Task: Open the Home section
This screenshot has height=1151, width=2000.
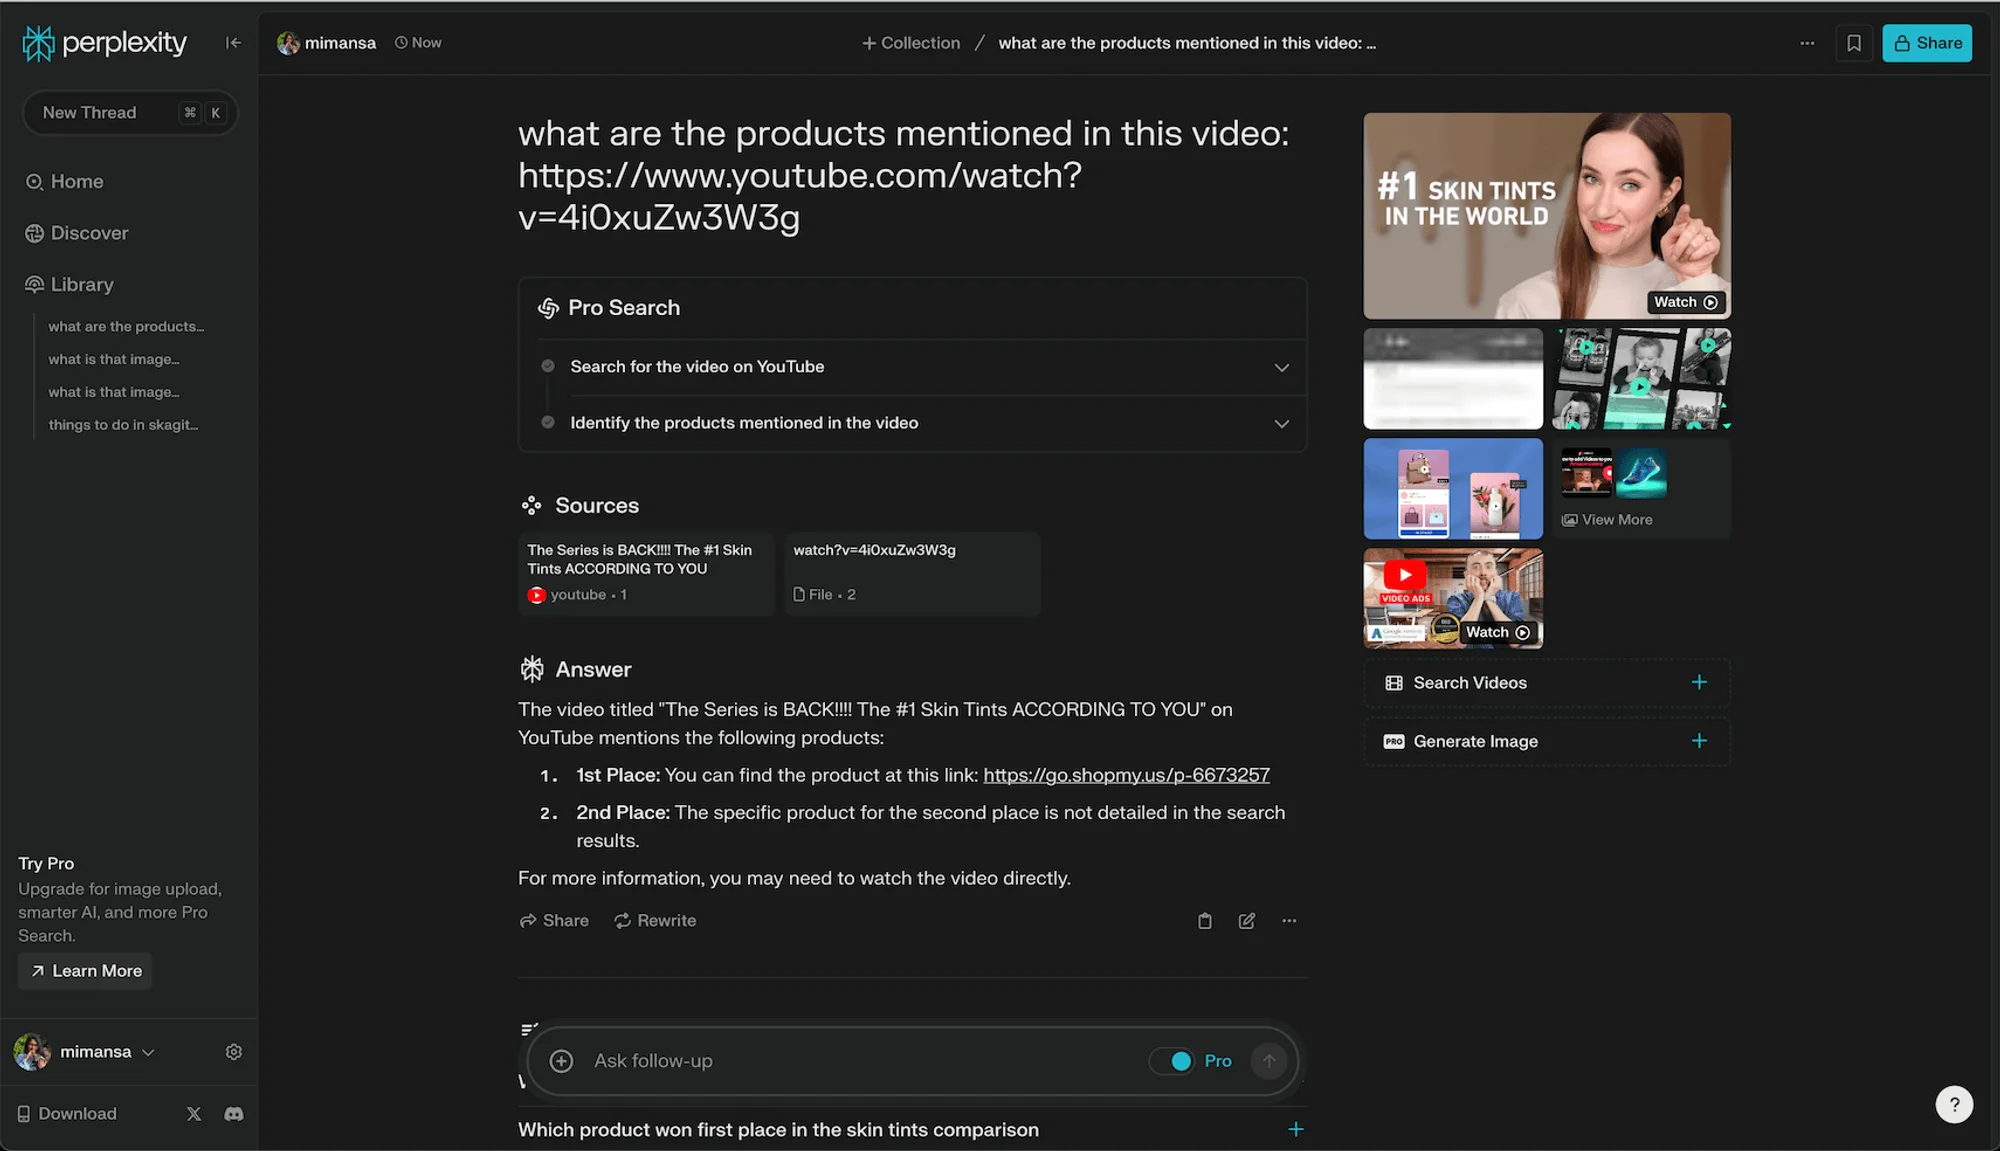Action: click(x=76, y=181)
